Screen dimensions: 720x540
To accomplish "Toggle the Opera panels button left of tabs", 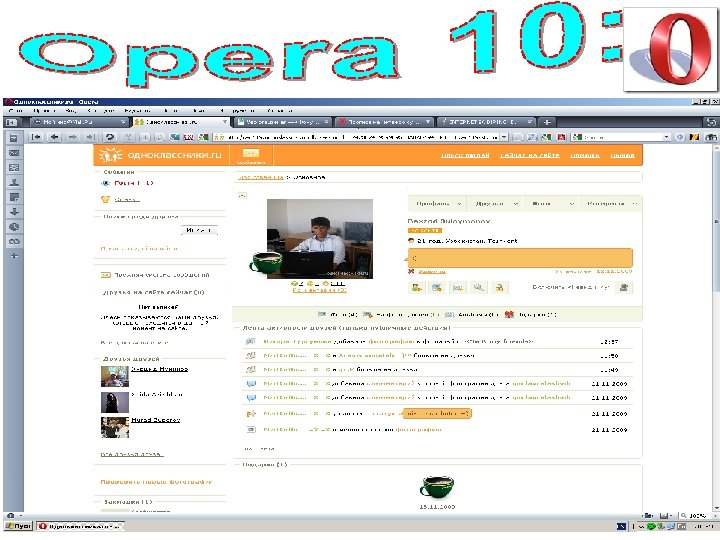I will point(11,122).
